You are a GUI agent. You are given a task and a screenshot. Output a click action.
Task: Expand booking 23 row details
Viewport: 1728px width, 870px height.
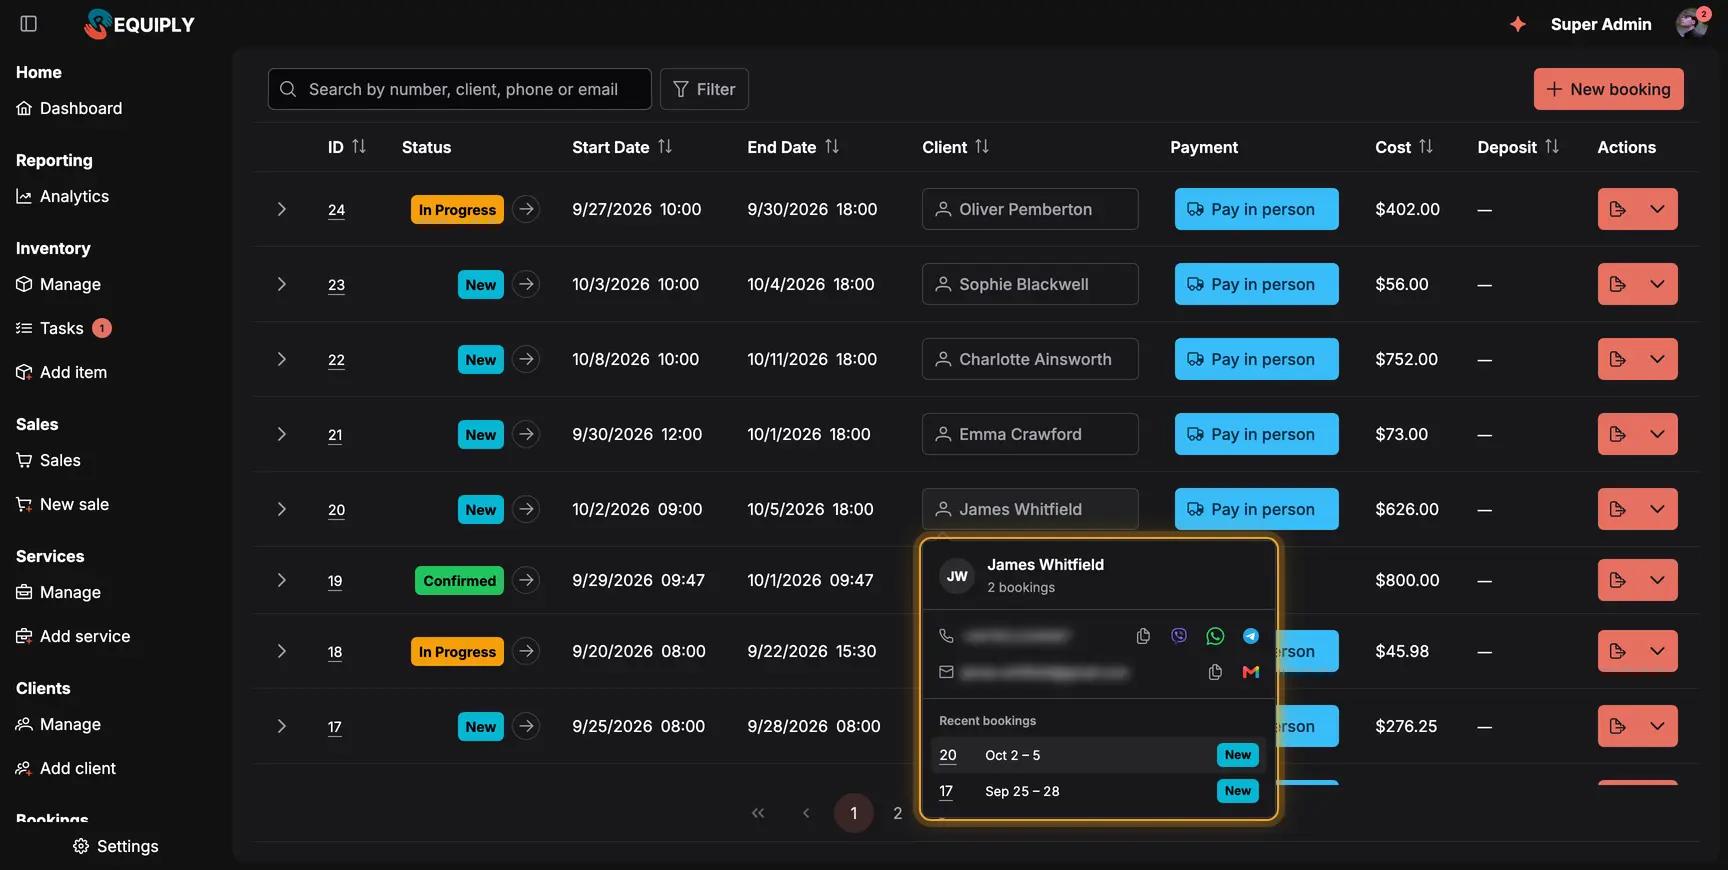[x=282, y=284]
